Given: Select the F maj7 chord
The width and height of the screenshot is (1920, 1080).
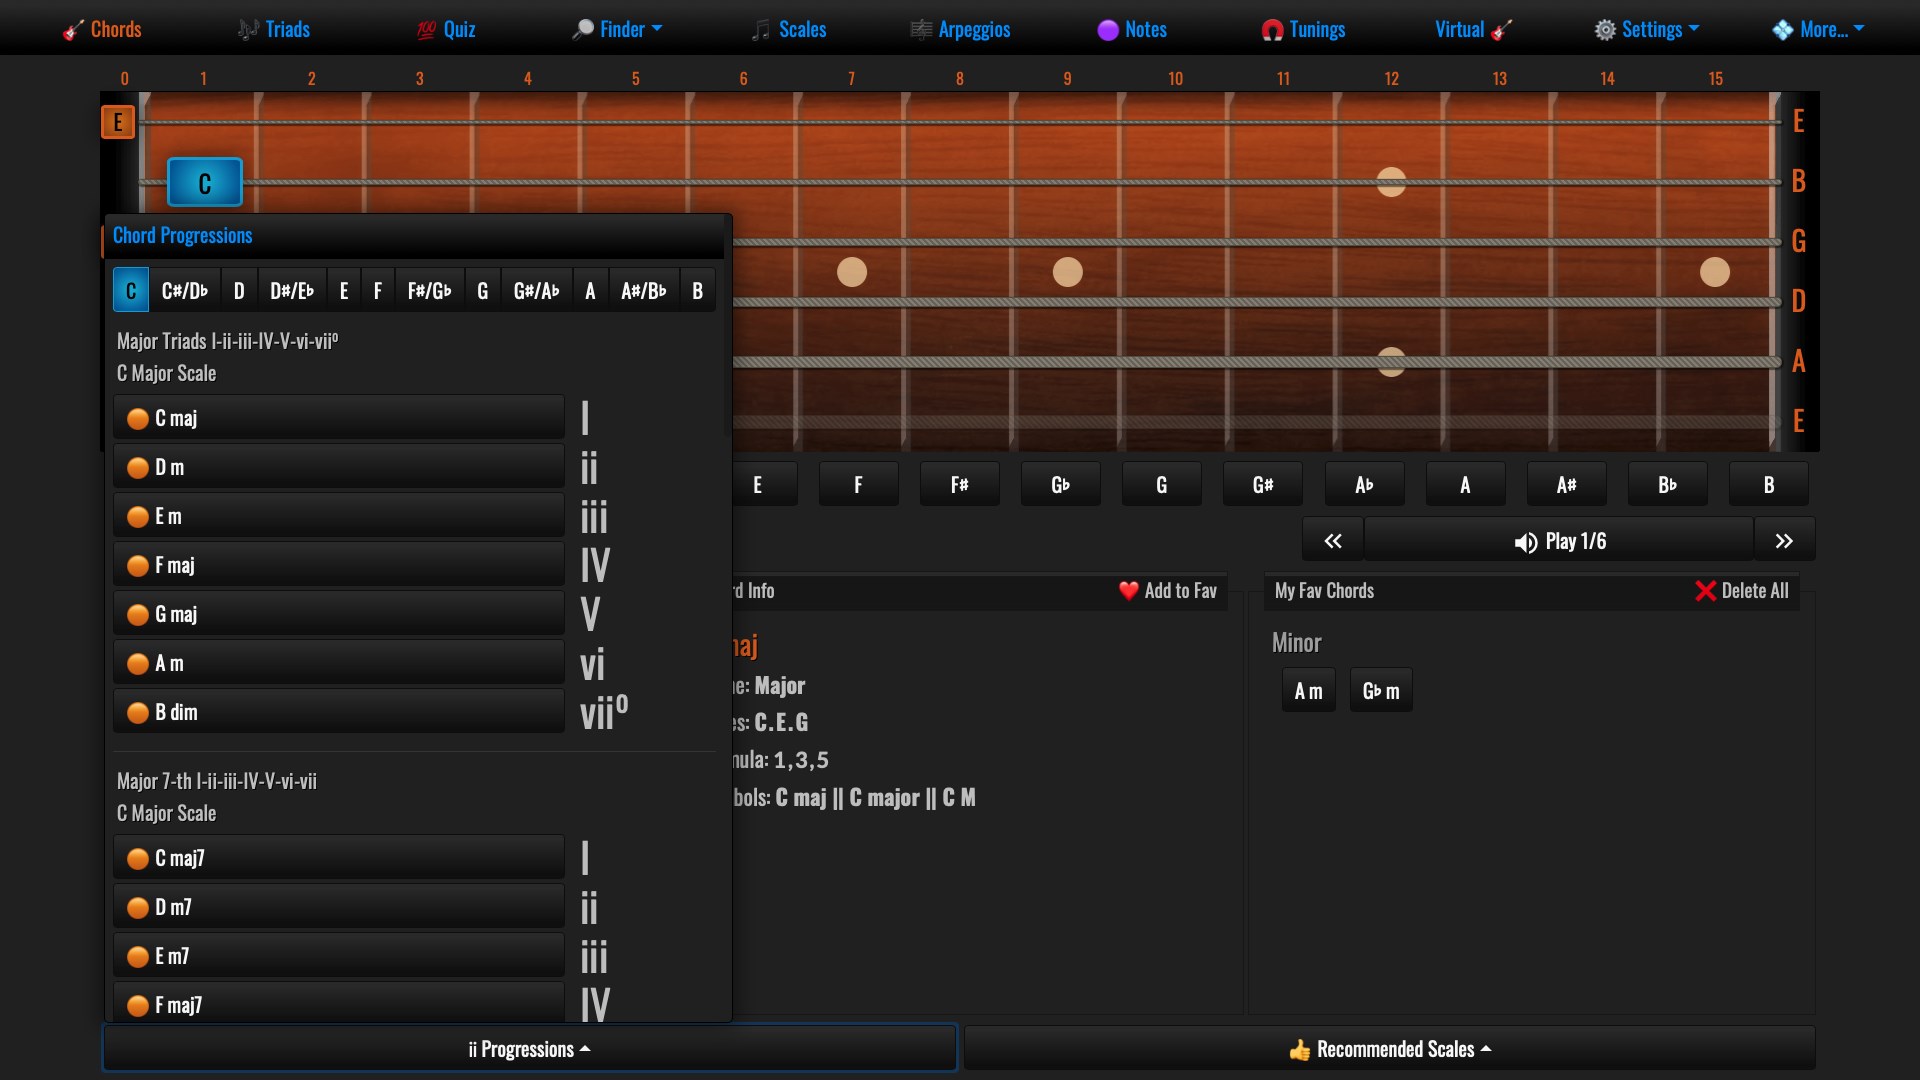Looking at the screenshot, I should coord(339,1003).
